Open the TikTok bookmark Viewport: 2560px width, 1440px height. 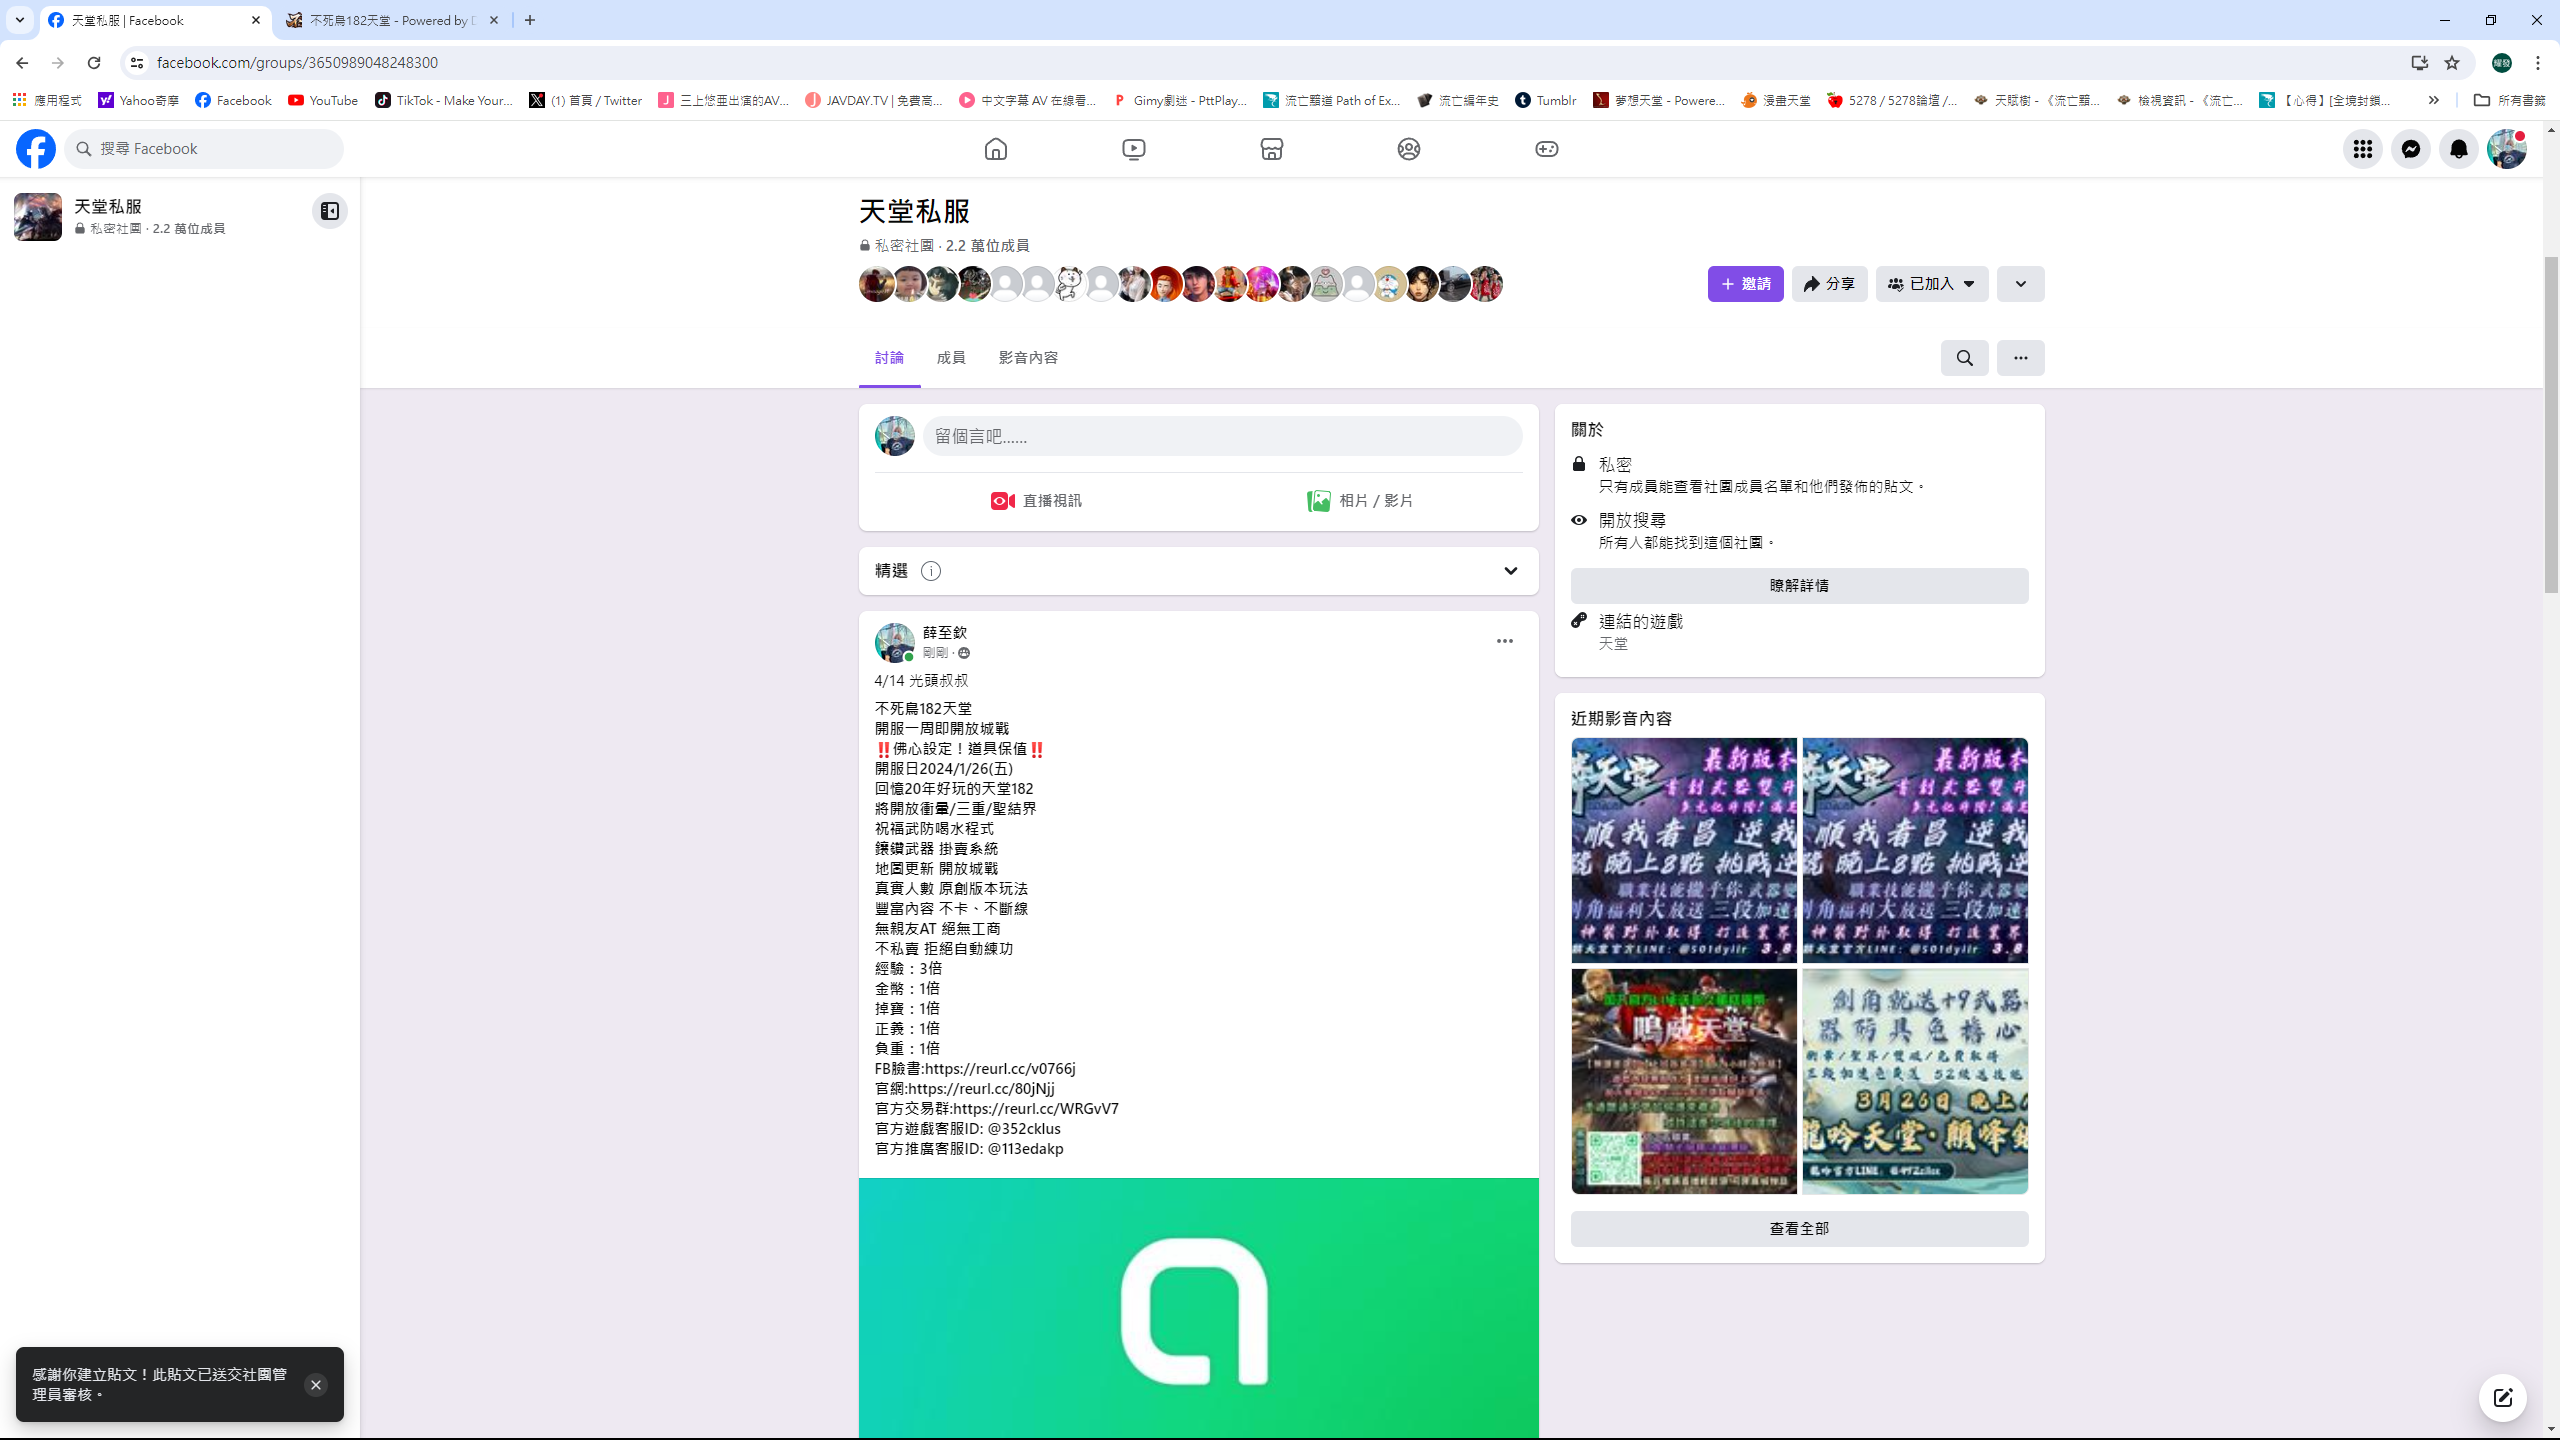[x=443, y=100]
